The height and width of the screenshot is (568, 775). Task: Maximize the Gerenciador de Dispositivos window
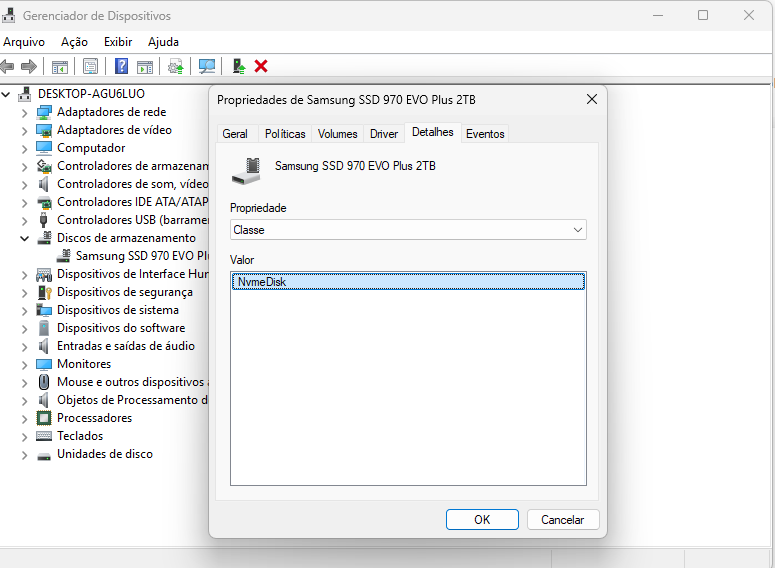click(x=703, y=15)
